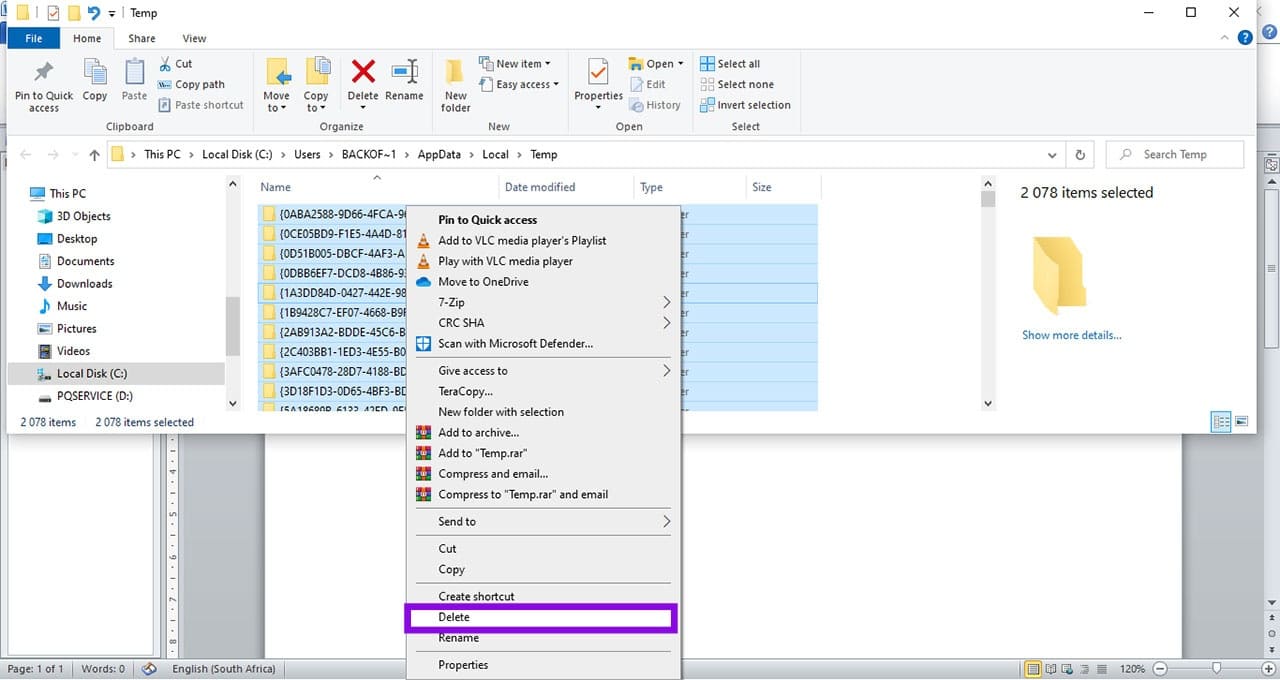Screen dimensions: 1280x680
Task: Click Select all in the ribbon
Action: [x=730, y=64]
